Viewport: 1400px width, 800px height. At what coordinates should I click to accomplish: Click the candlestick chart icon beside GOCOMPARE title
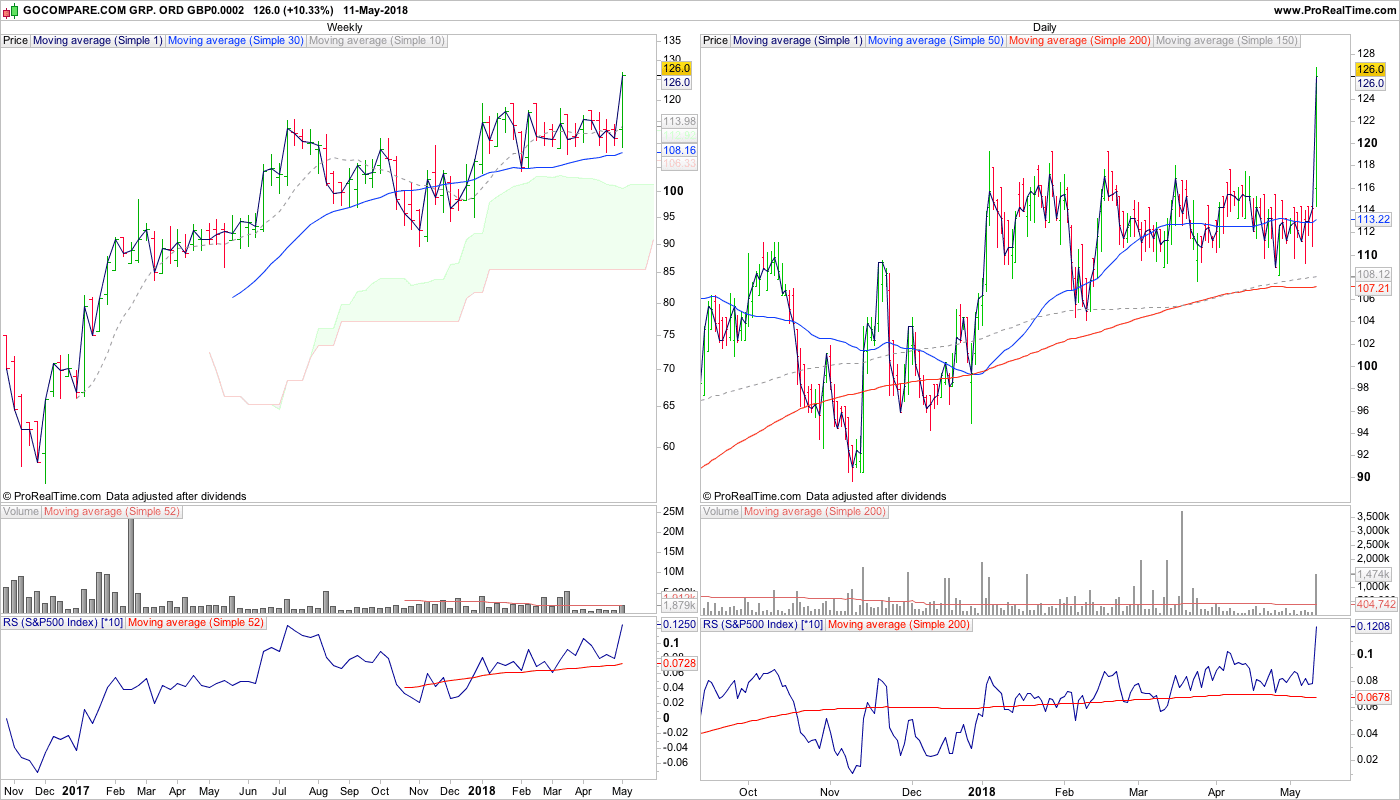(x=11, y=10)
